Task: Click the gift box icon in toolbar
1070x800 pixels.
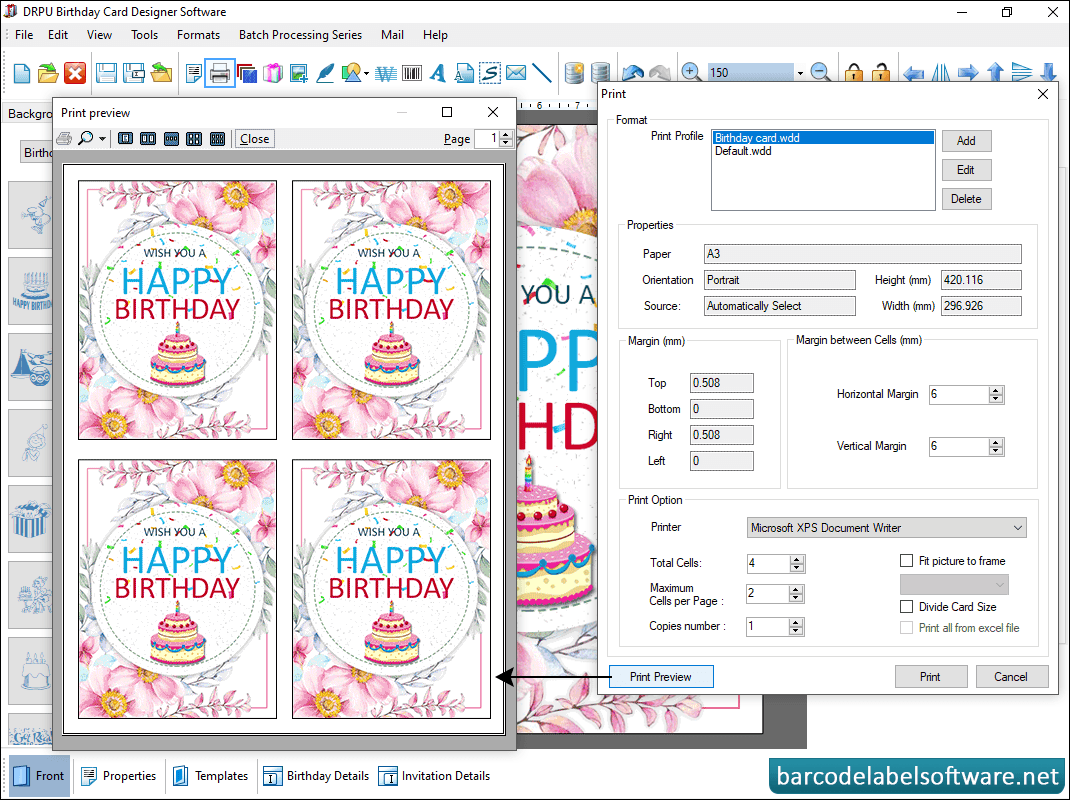Action: [273, 72]
